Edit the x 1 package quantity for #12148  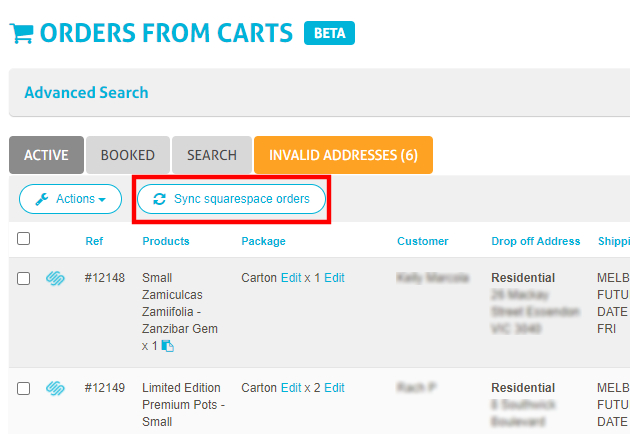[x=334, y=278]
